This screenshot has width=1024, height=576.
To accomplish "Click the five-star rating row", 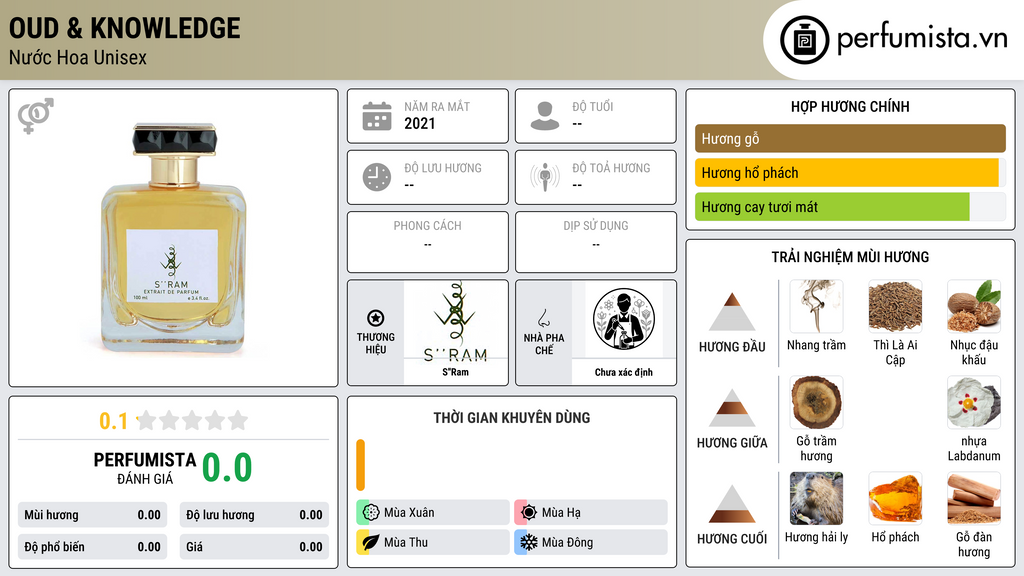I will tap(192, 420).
